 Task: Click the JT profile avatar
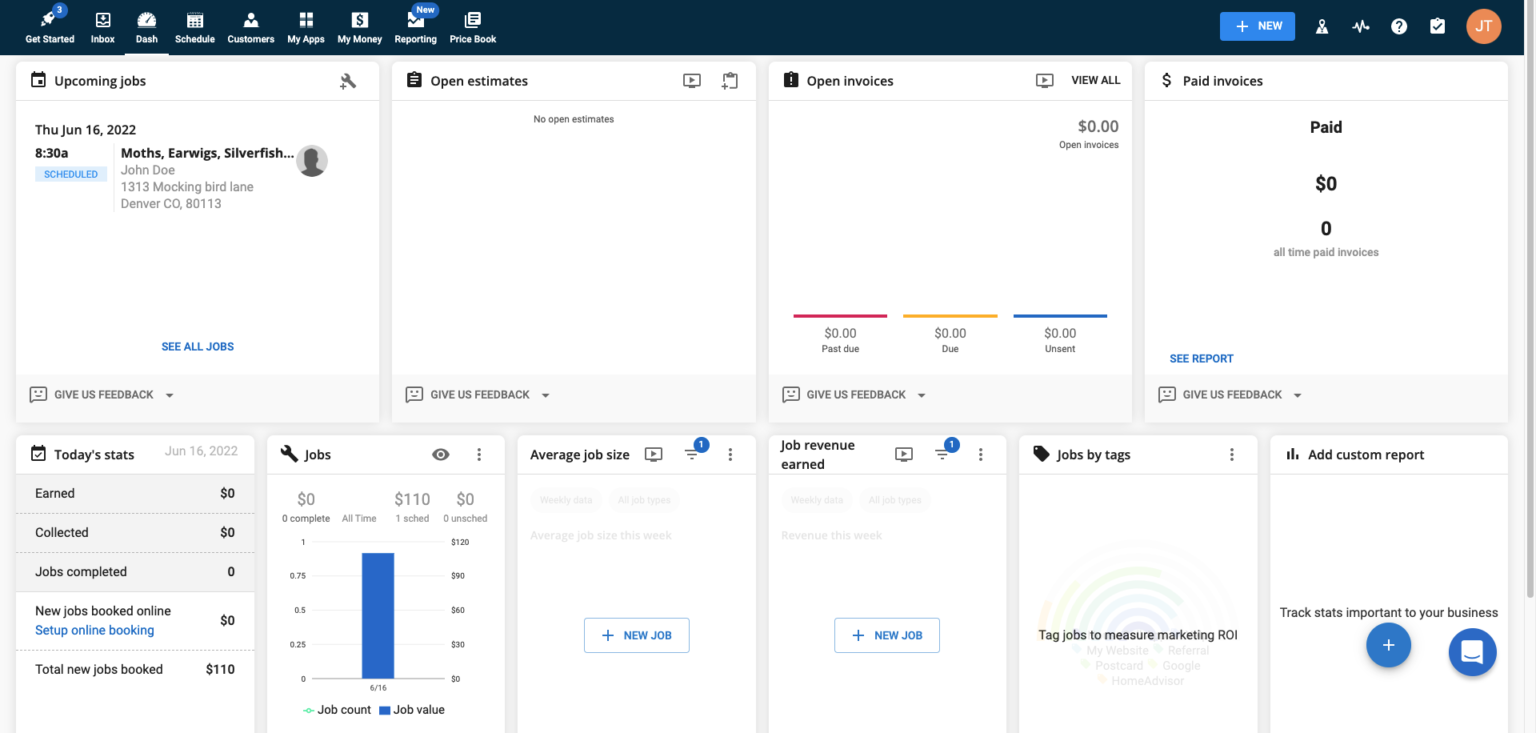point(1484,26)
